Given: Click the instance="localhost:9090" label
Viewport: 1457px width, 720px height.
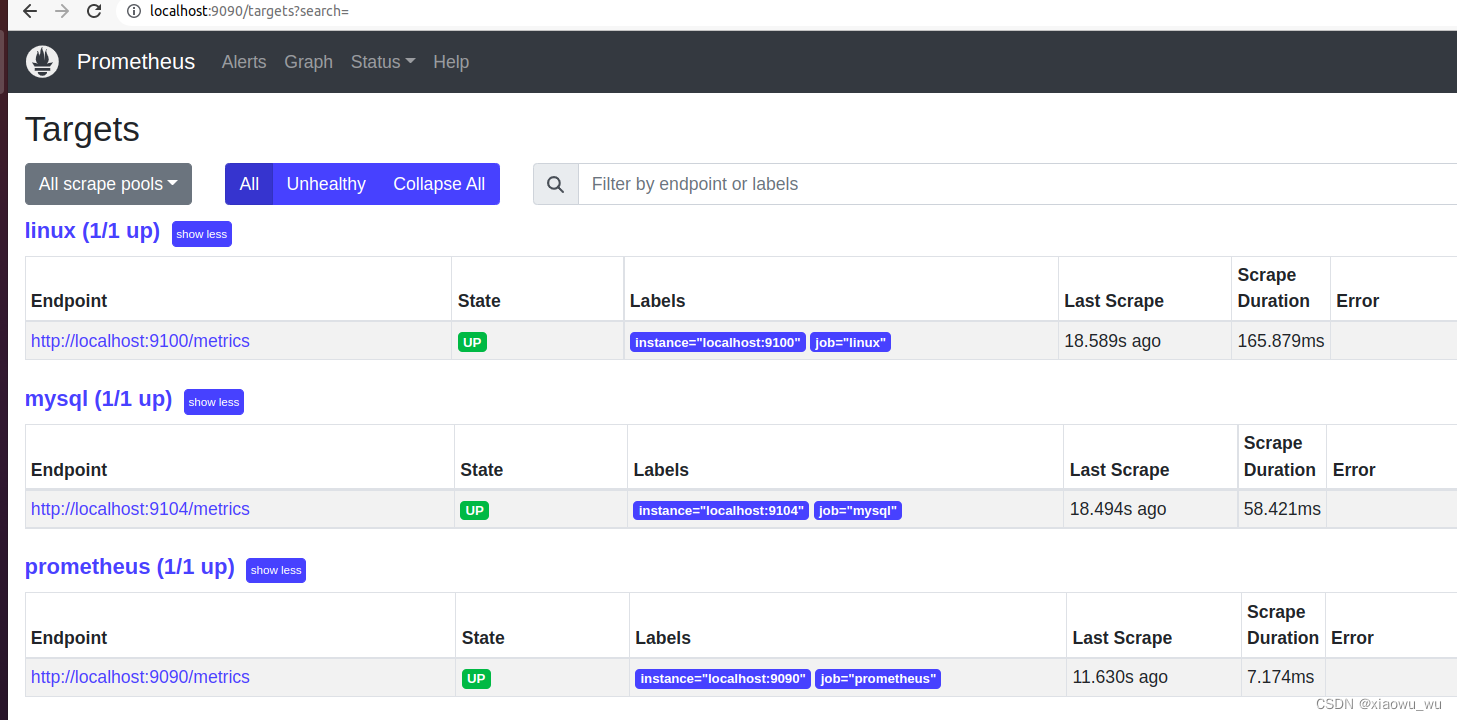Looking at the screenshot, I should click(723, 679).
